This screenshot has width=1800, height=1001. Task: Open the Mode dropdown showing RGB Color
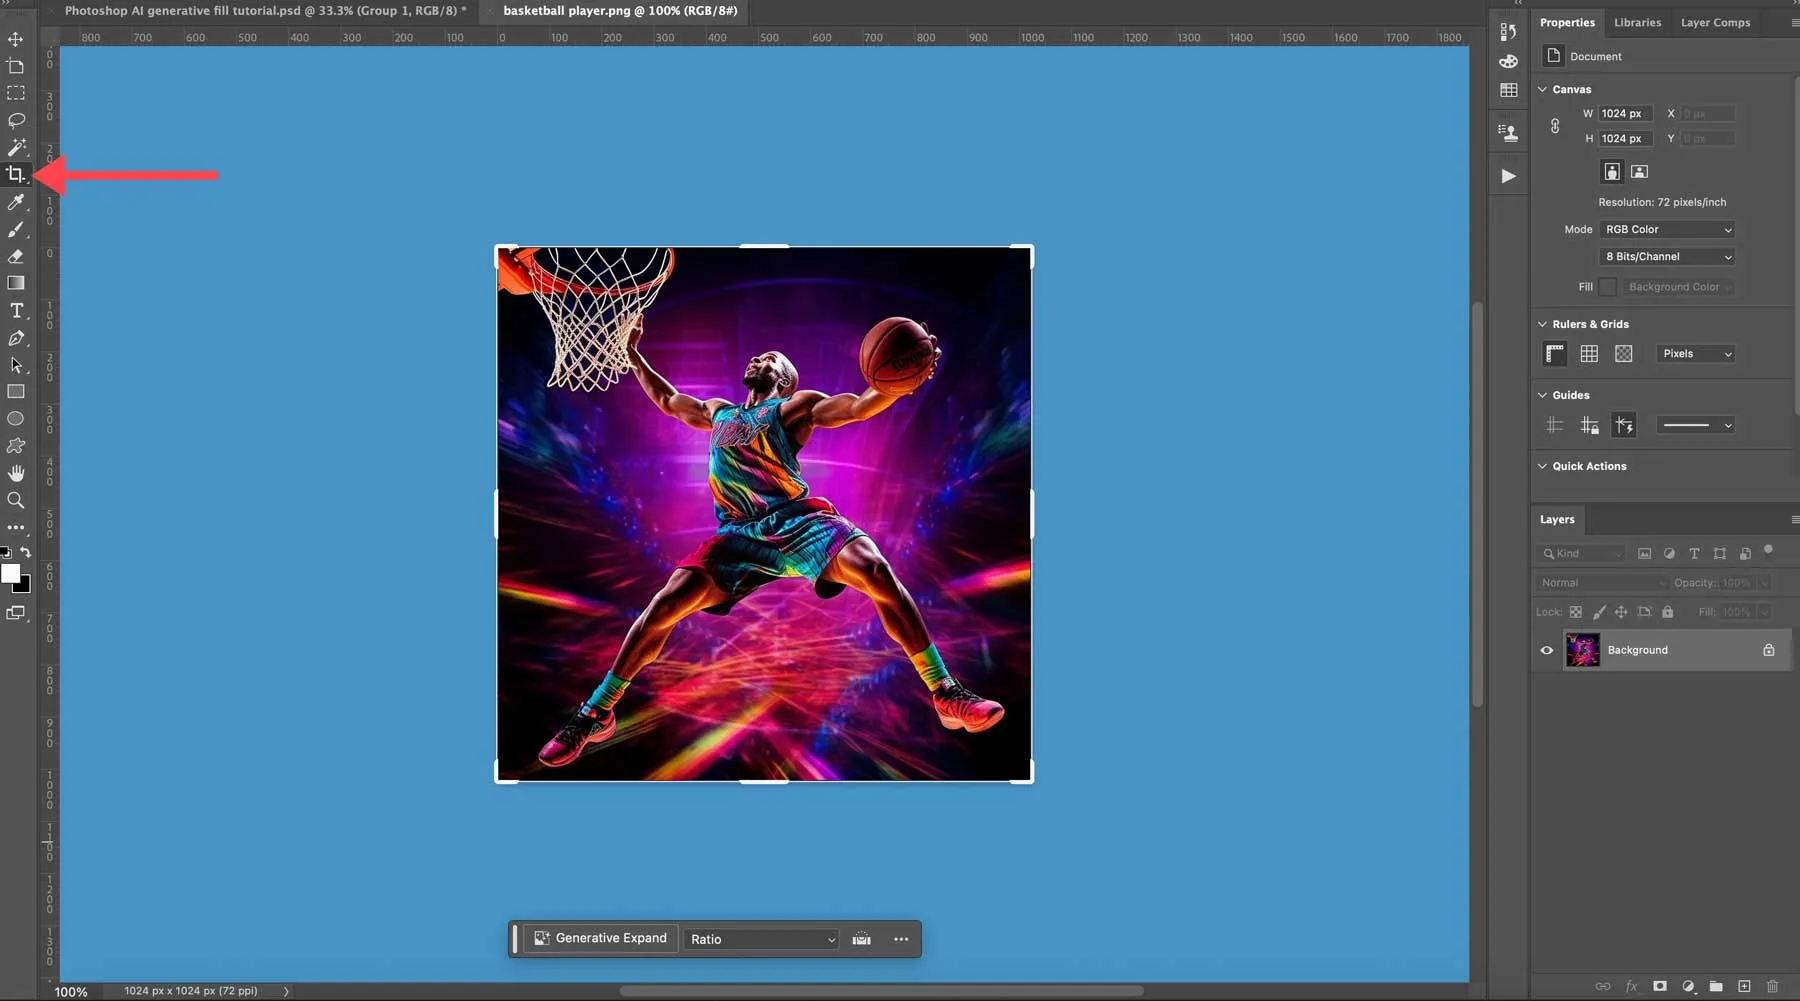pyautogui.click(x=1668, y=229)
